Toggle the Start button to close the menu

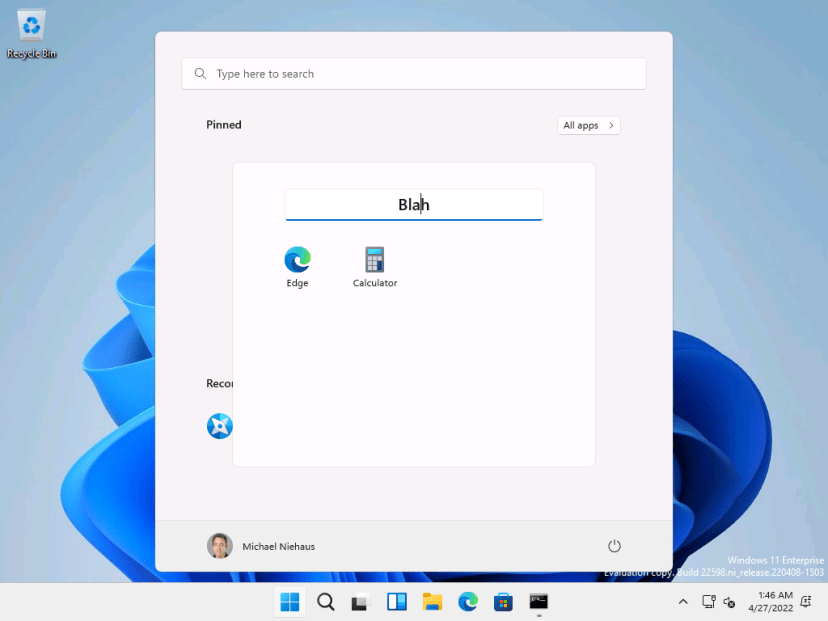coord(289,602)
